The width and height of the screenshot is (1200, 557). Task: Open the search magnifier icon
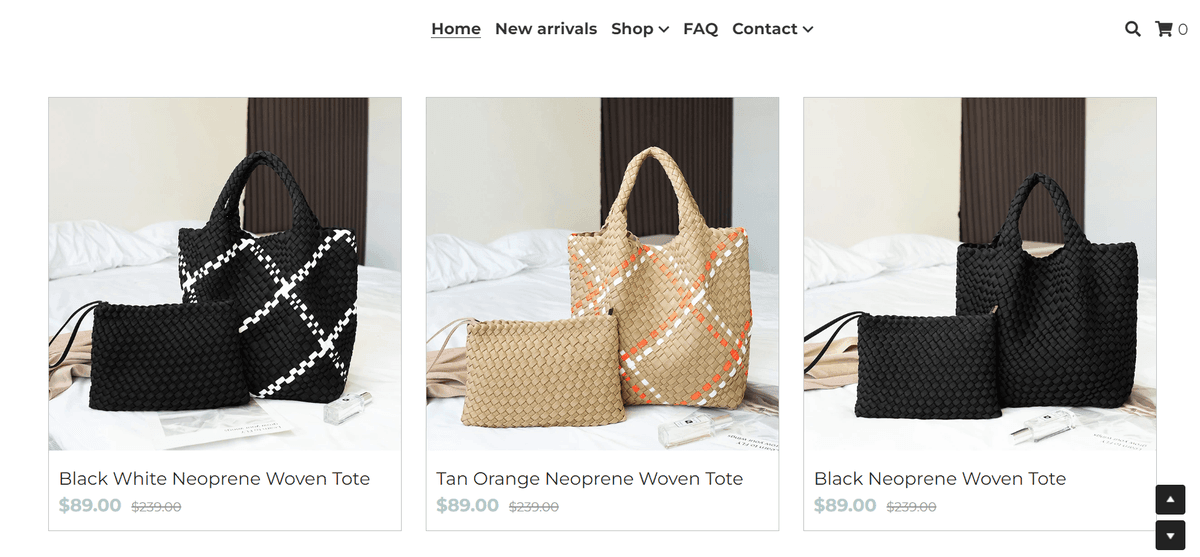(x=1132, y=29)
